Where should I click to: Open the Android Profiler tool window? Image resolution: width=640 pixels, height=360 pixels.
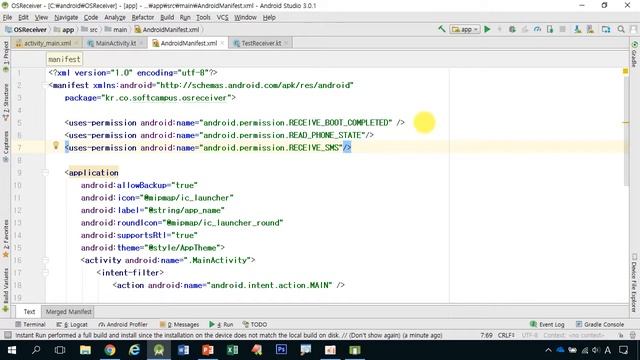coord(123,324)
